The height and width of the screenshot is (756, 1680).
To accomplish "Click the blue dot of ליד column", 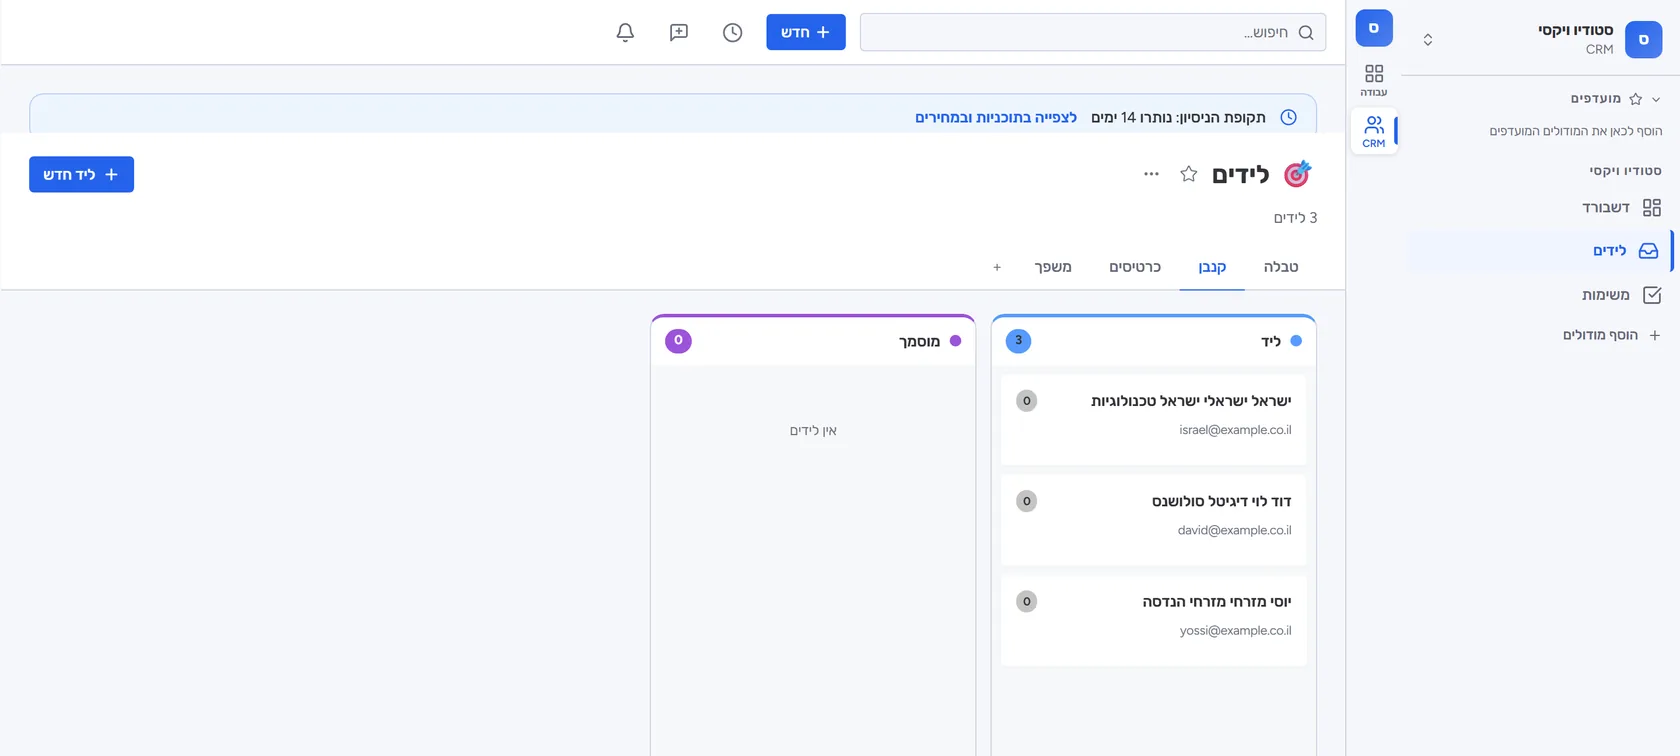I will 1296,341.
